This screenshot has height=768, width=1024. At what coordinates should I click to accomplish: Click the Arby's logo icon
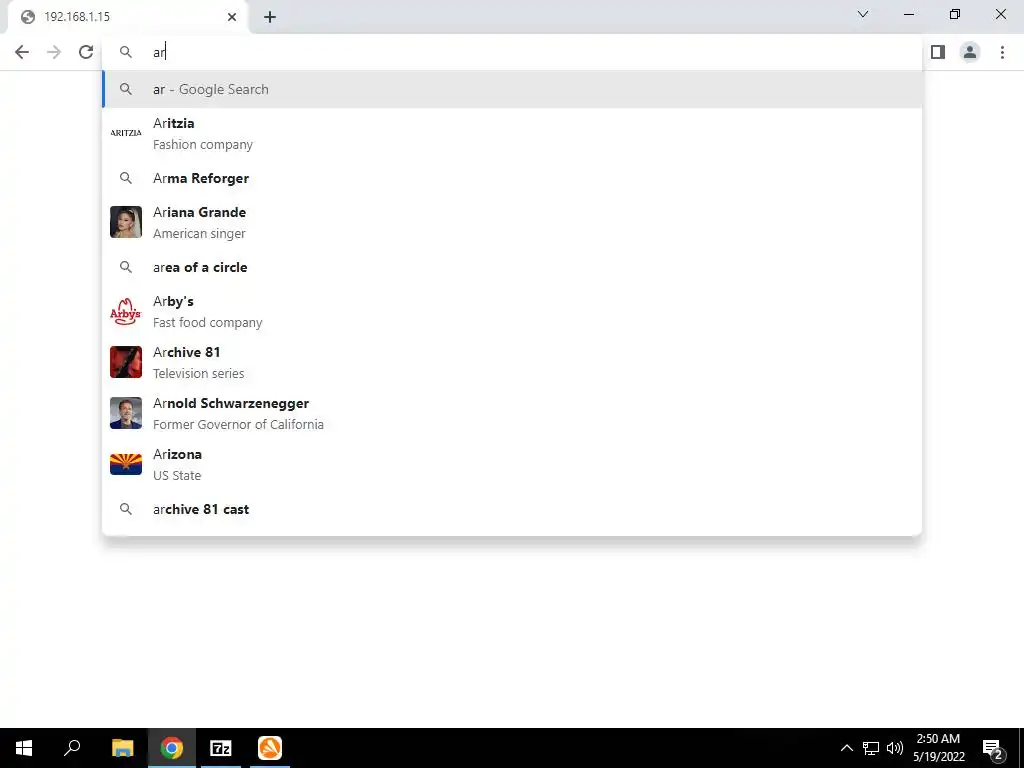(x=126, y=312)
